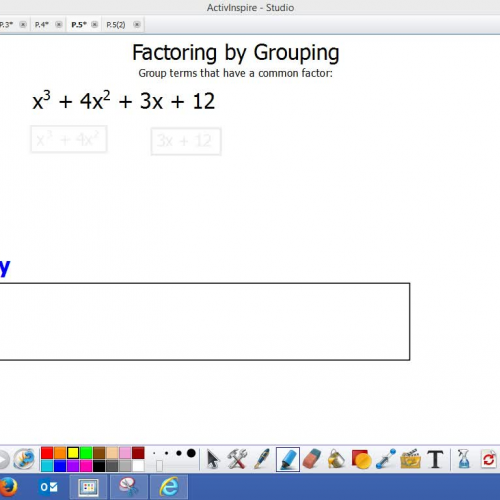Reveal the faded x³ + 4x² box

tap(69, 139)
